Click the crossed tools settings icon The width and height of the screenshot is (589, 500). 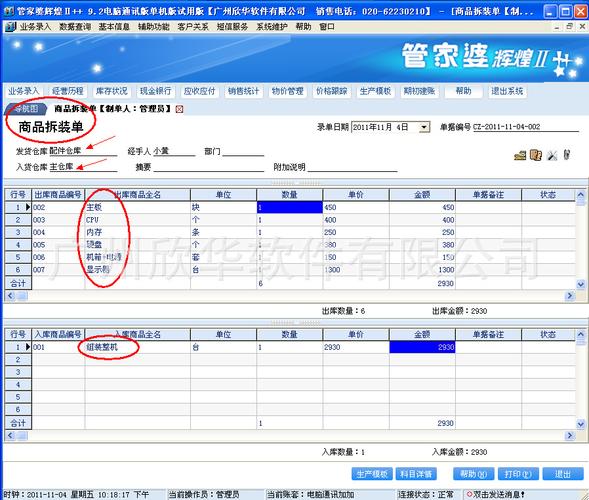click(x=552, y=155)
